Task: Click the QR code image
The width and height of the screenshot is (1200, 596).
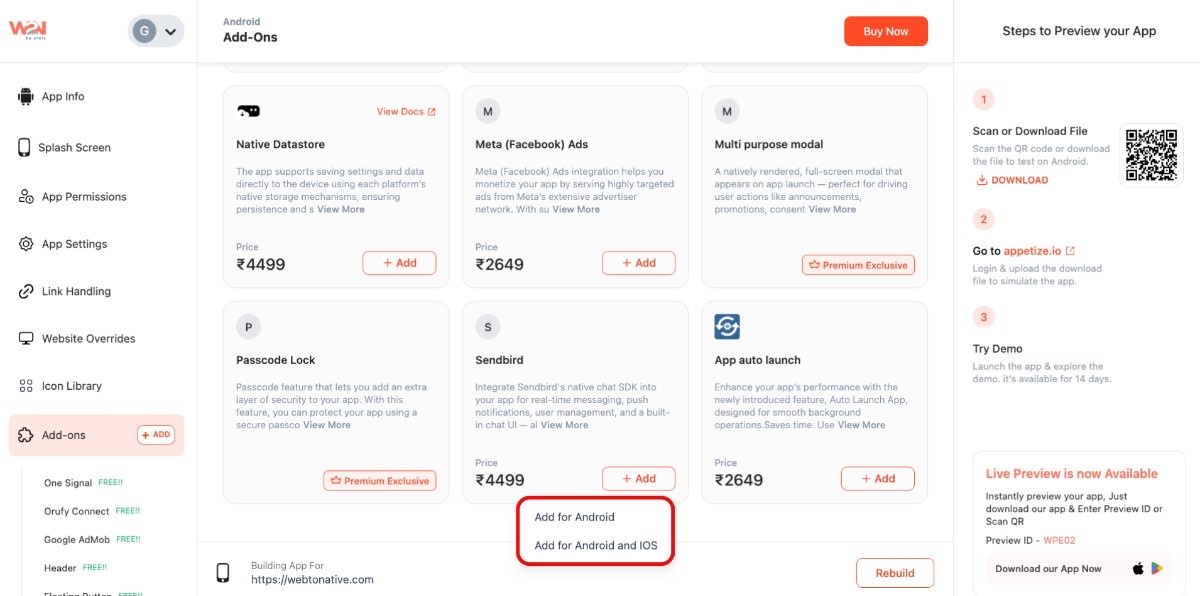Action: pyautogui.click(x=1151, y=154)
